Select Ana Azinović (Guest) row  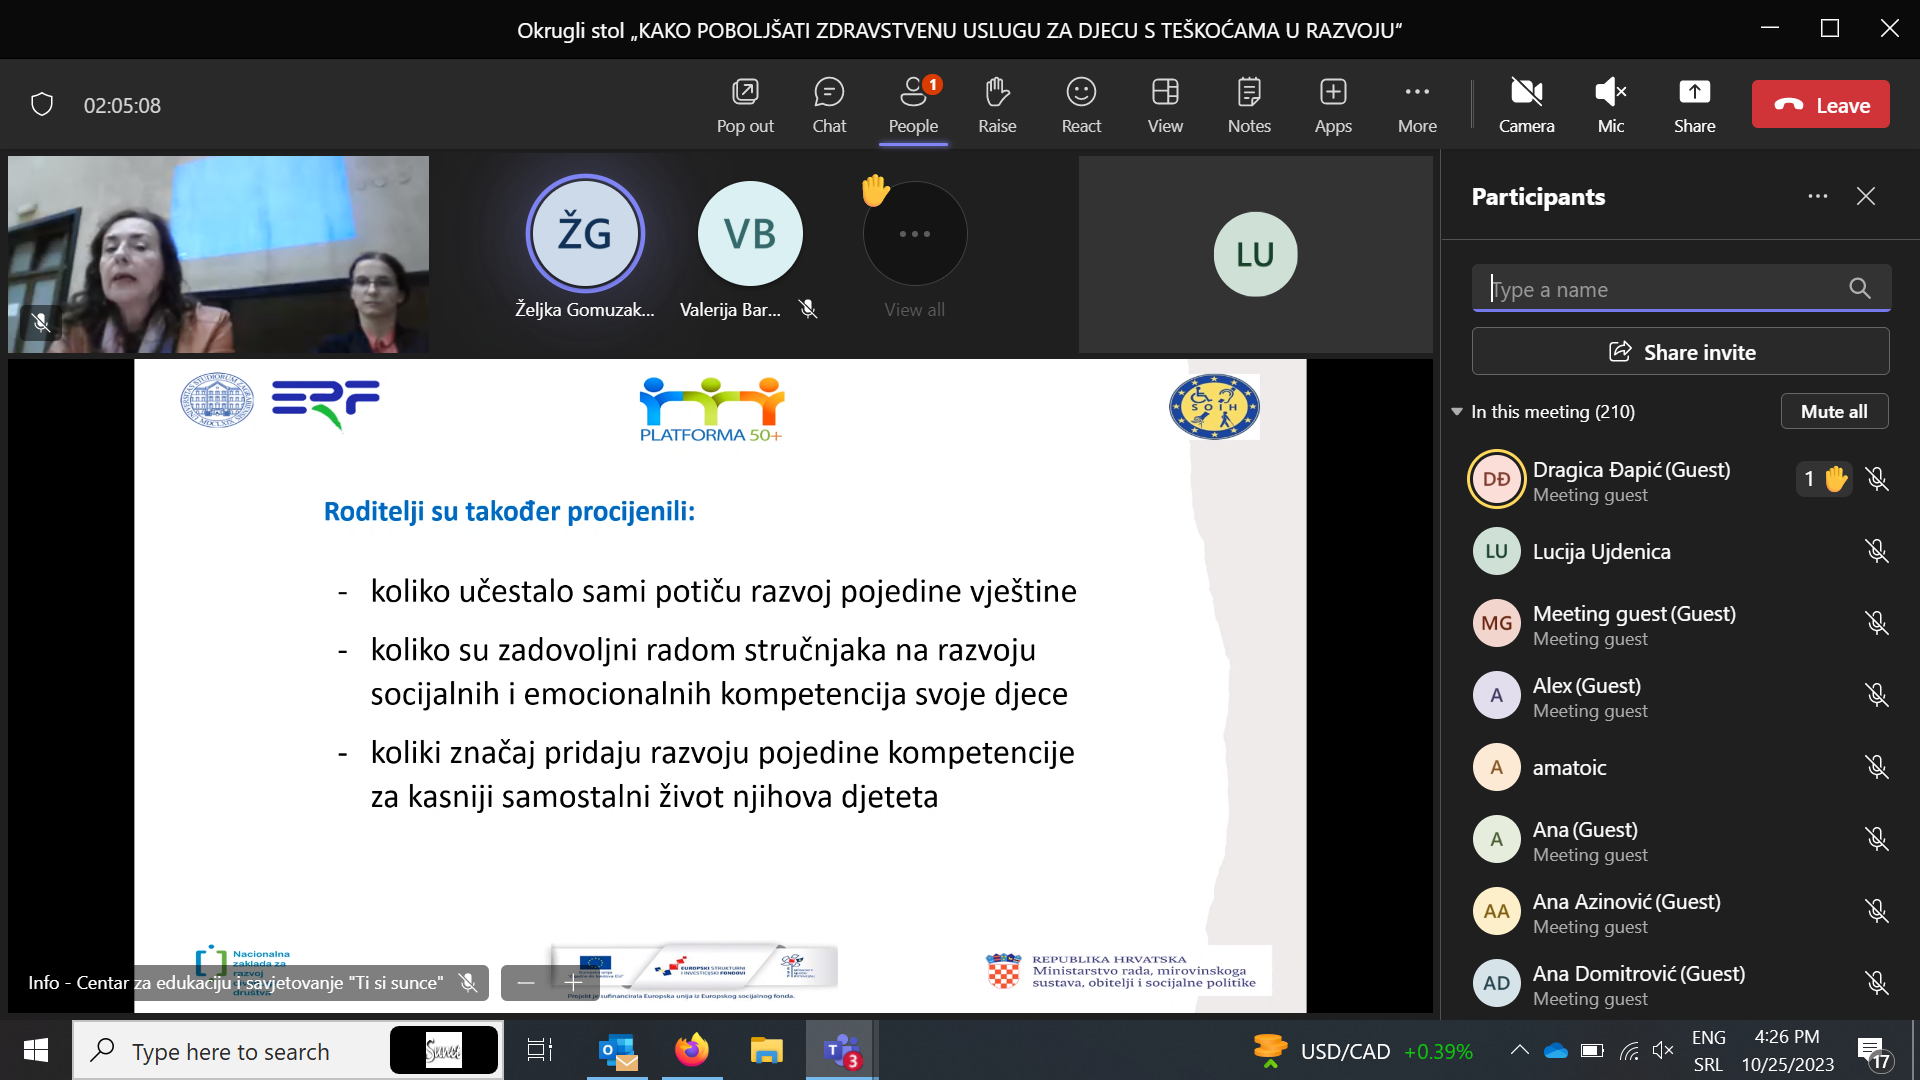click(1680, 912)
